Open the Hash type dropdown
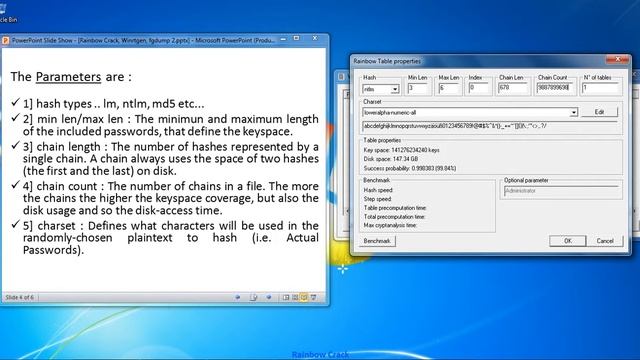640x360 pixels. click(395, 89)
